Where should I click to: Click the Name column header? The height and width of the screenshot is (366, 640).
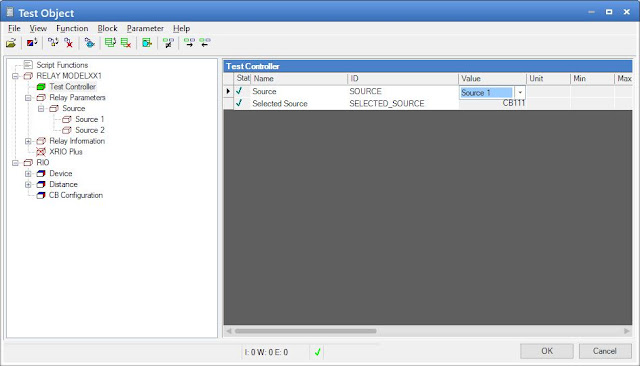point(299,78)
